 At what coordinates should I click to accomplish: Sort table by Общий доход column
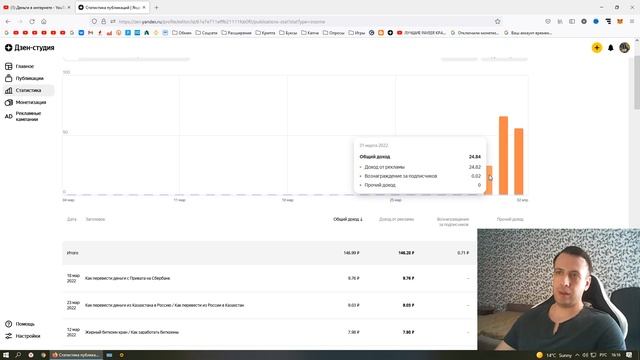tap(348, 219)
